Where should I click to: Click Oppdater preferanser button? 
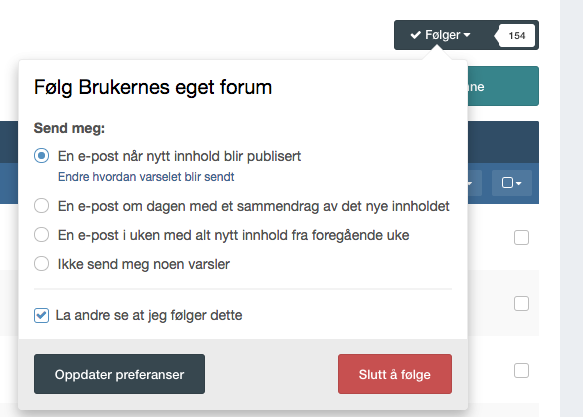119,374
